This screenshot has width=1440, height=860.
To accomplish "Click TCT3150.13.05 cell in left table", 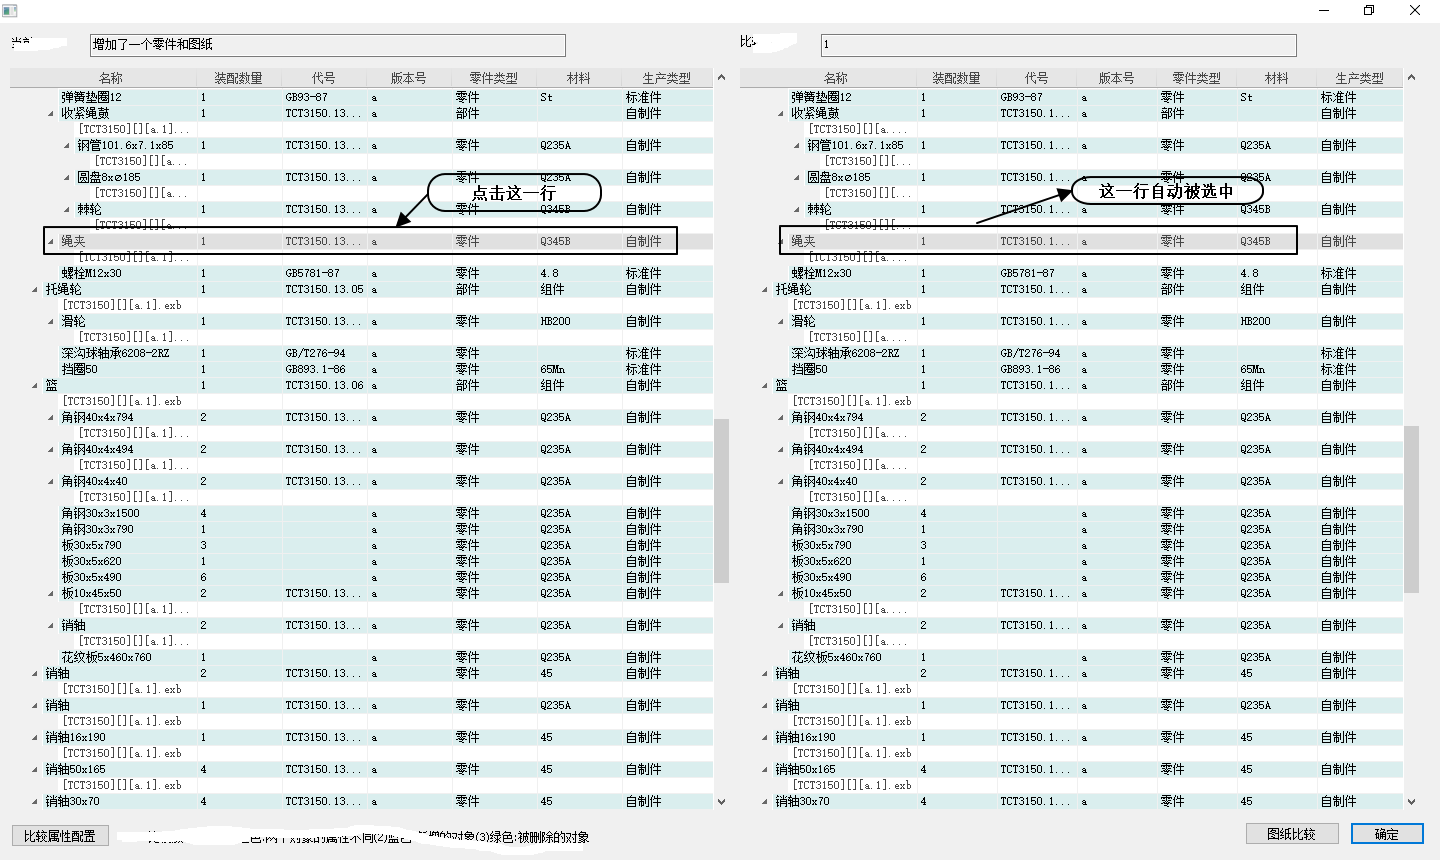I will (x=324, y=289).
